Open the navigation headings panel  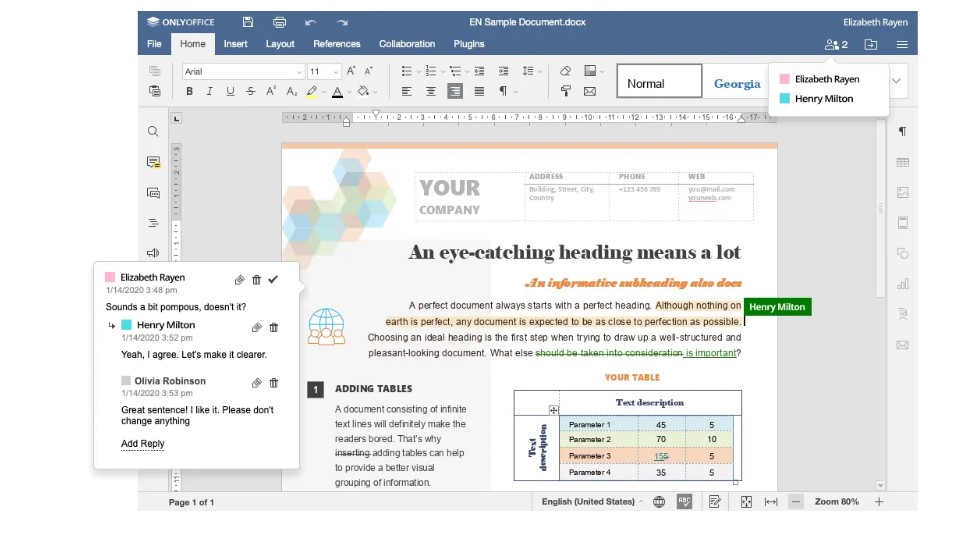tap(153, 223)
